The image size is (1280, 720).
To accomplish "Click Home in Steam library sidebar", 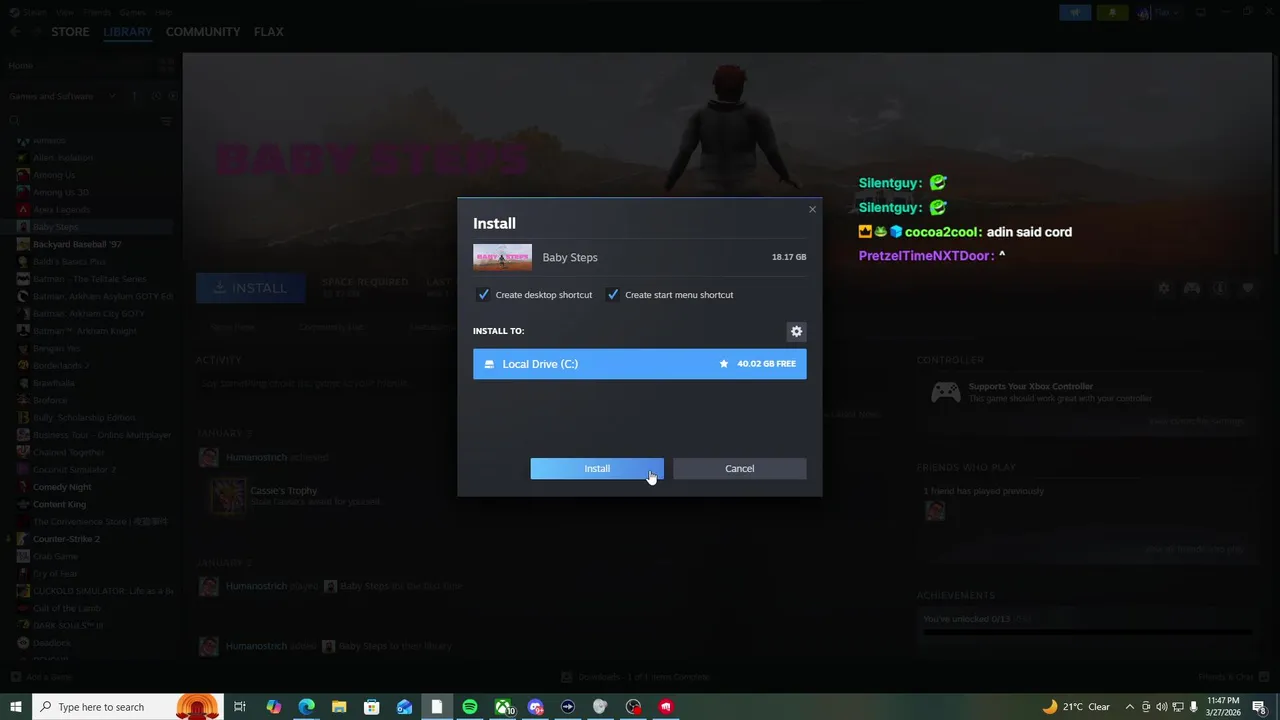I will click(x=21, y=66).
